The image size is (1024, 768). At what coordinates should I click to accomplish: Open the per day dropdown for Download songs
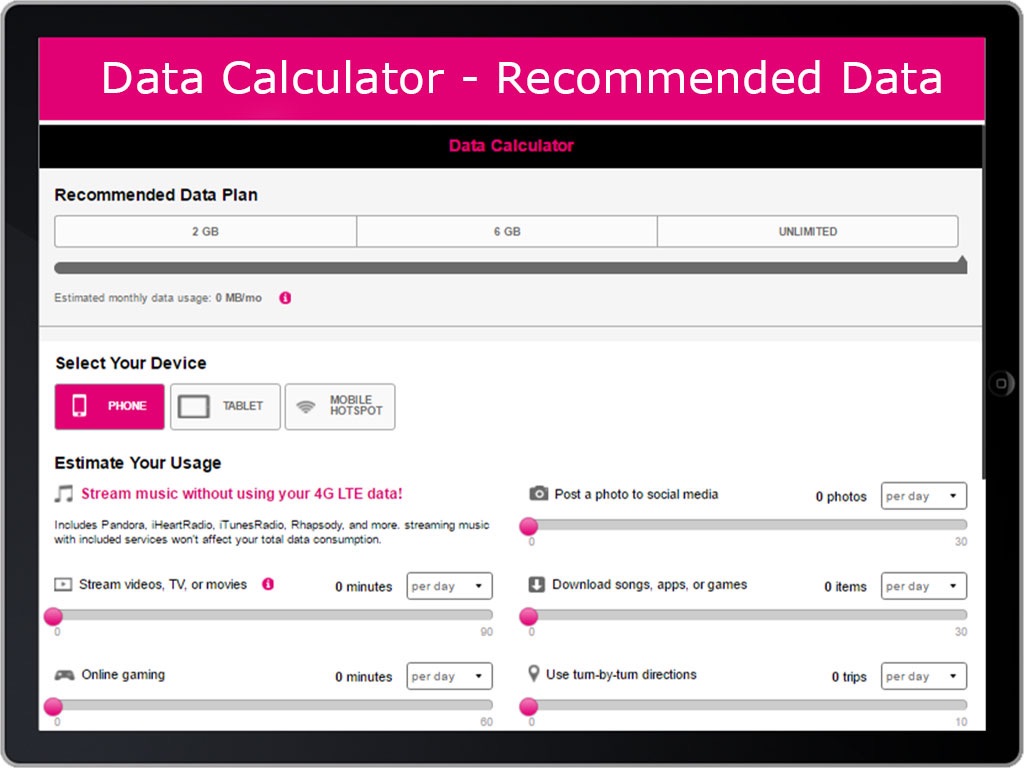pyautogui.click(x=923, y=586)
